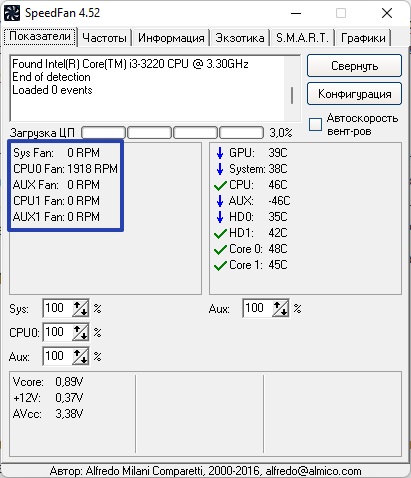411x478 pixels.
Task: Click the Свернуть button
Action: tap(354, 66)
